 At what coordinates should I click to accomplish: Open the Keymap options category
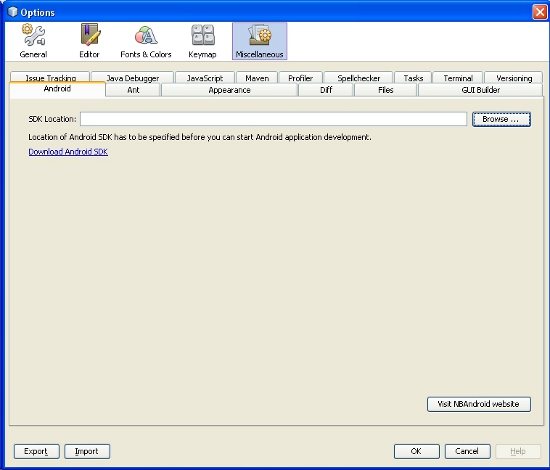(x=202, y=41)
